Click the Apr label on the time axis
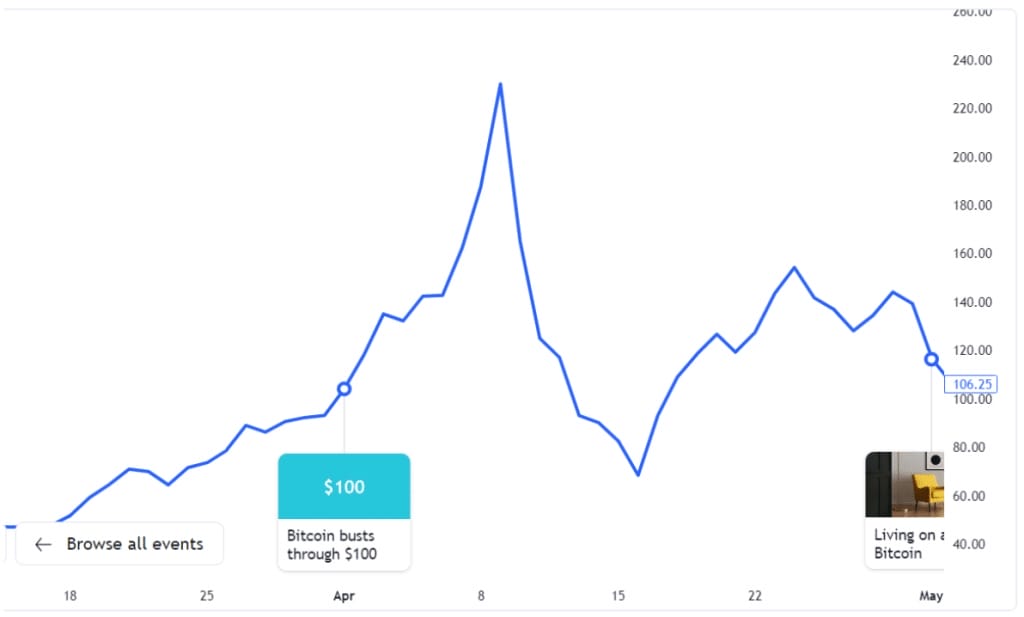 [343, 595]
